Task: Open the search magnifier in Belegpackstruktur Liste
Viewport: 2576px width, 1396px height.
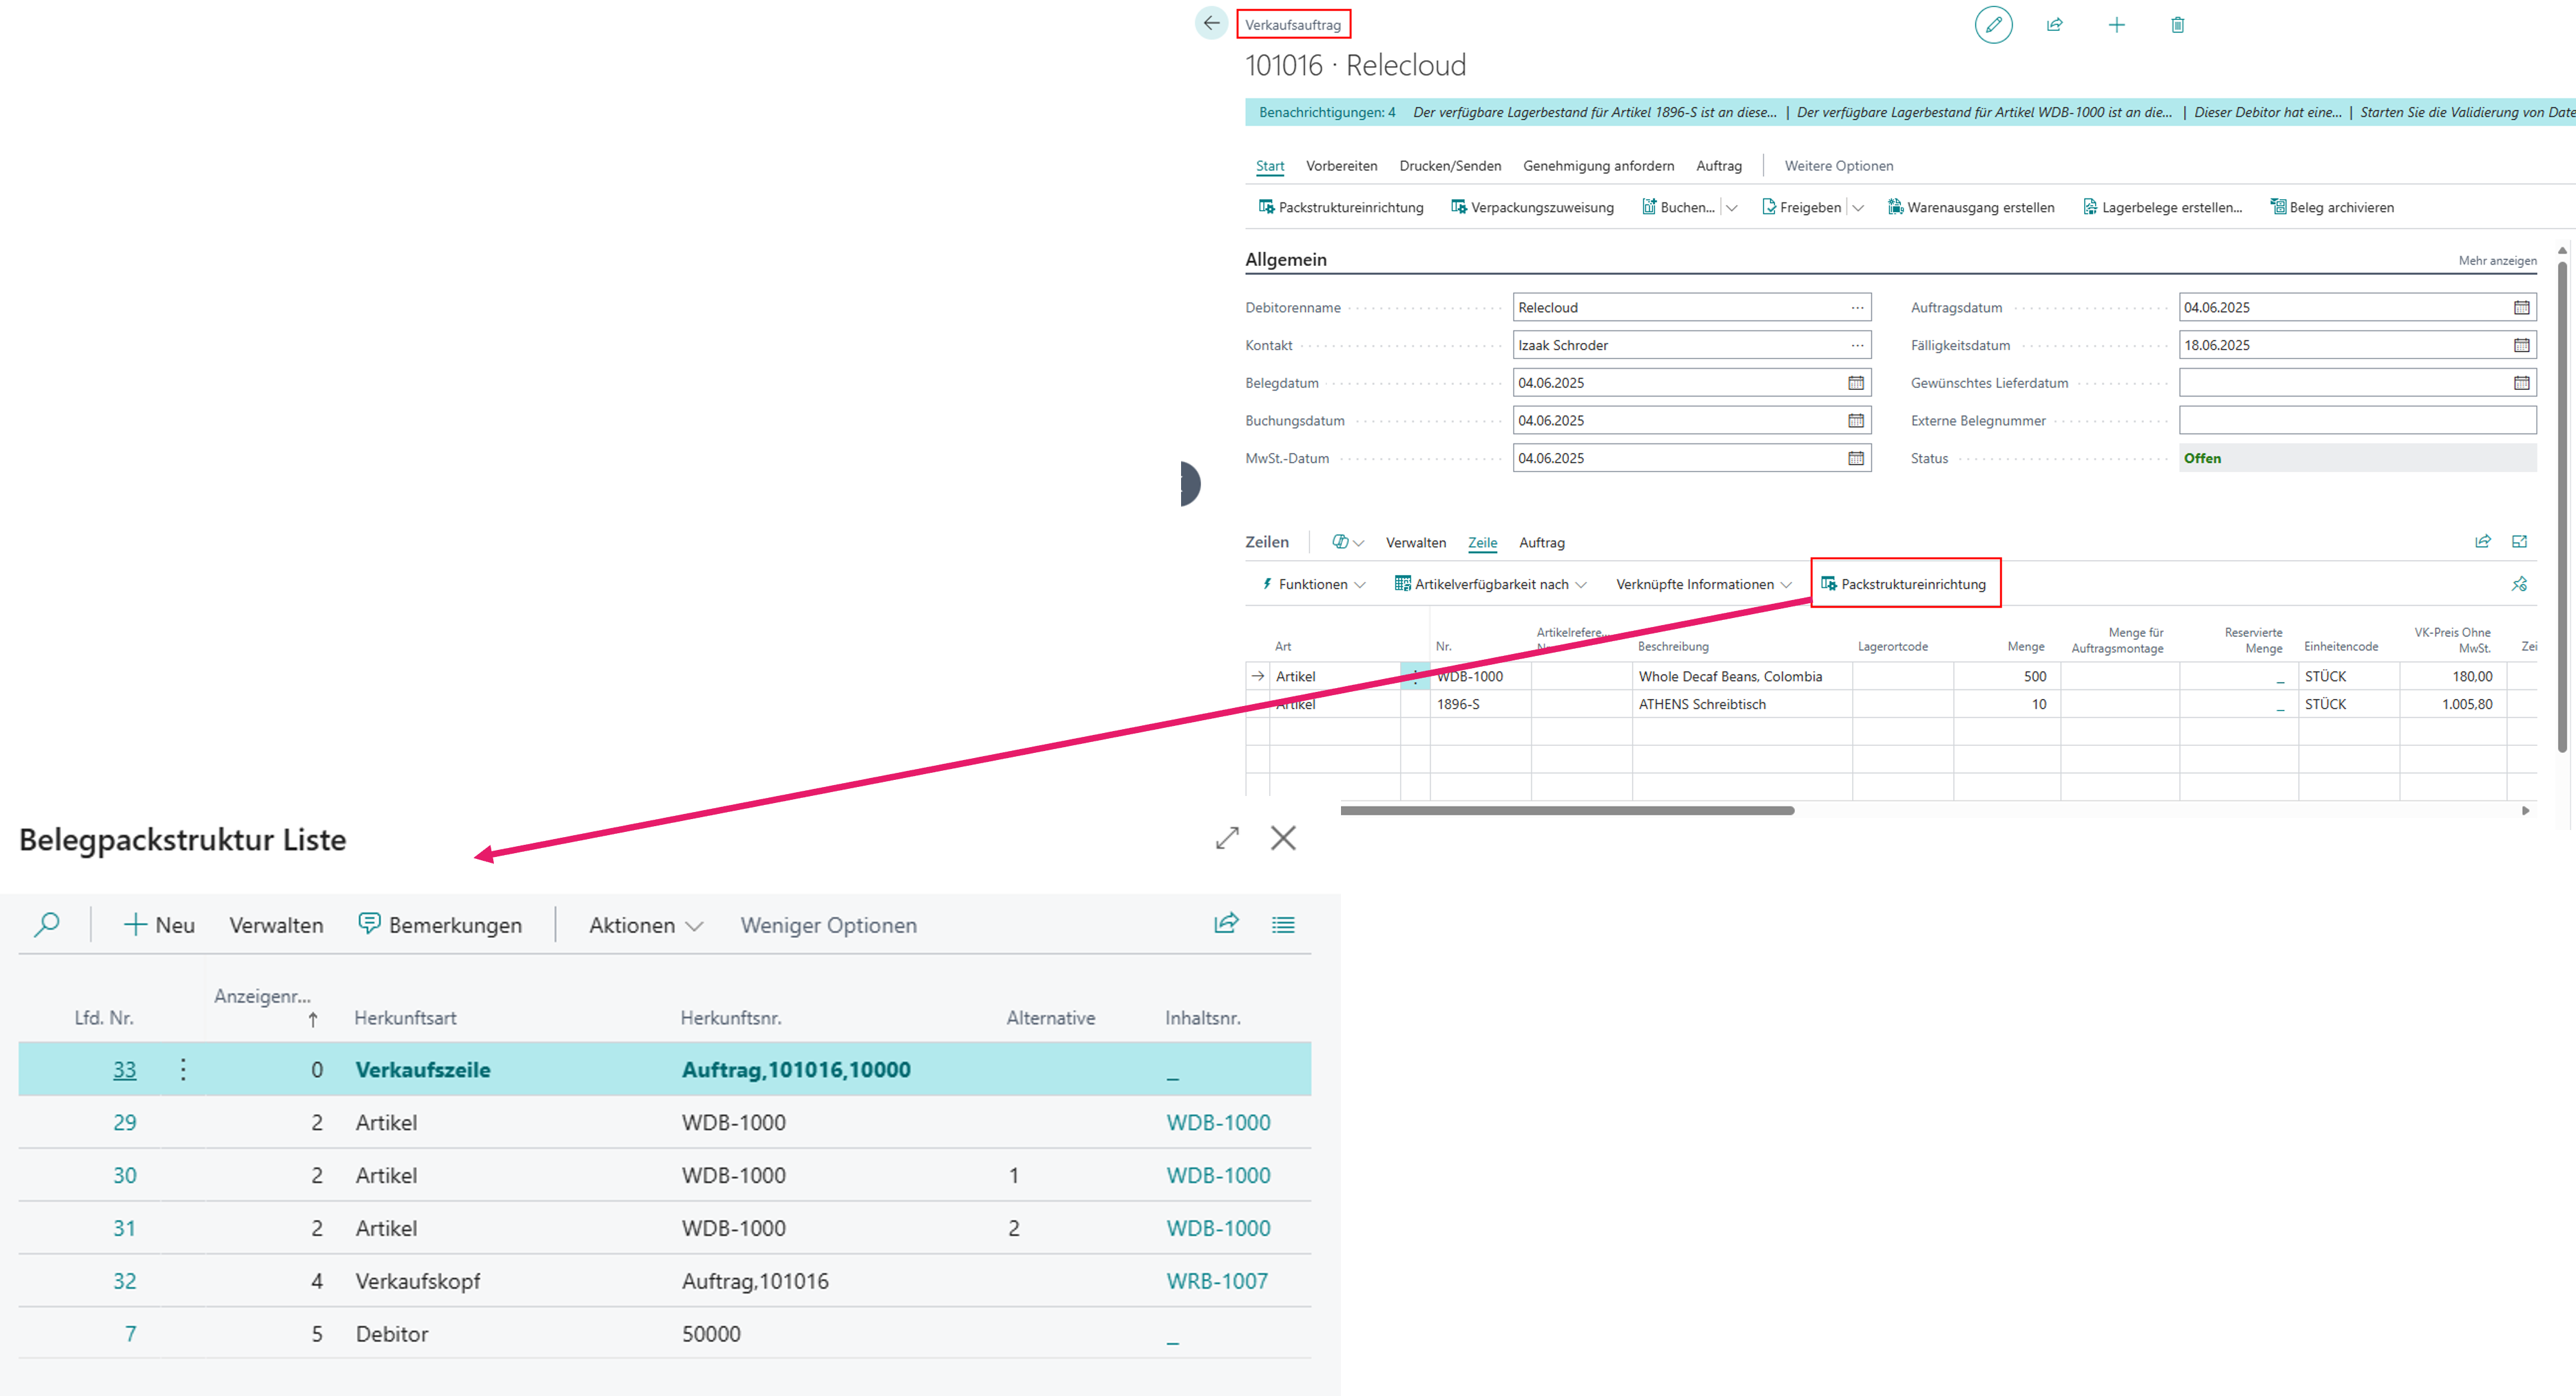Action: click(46, 924)
